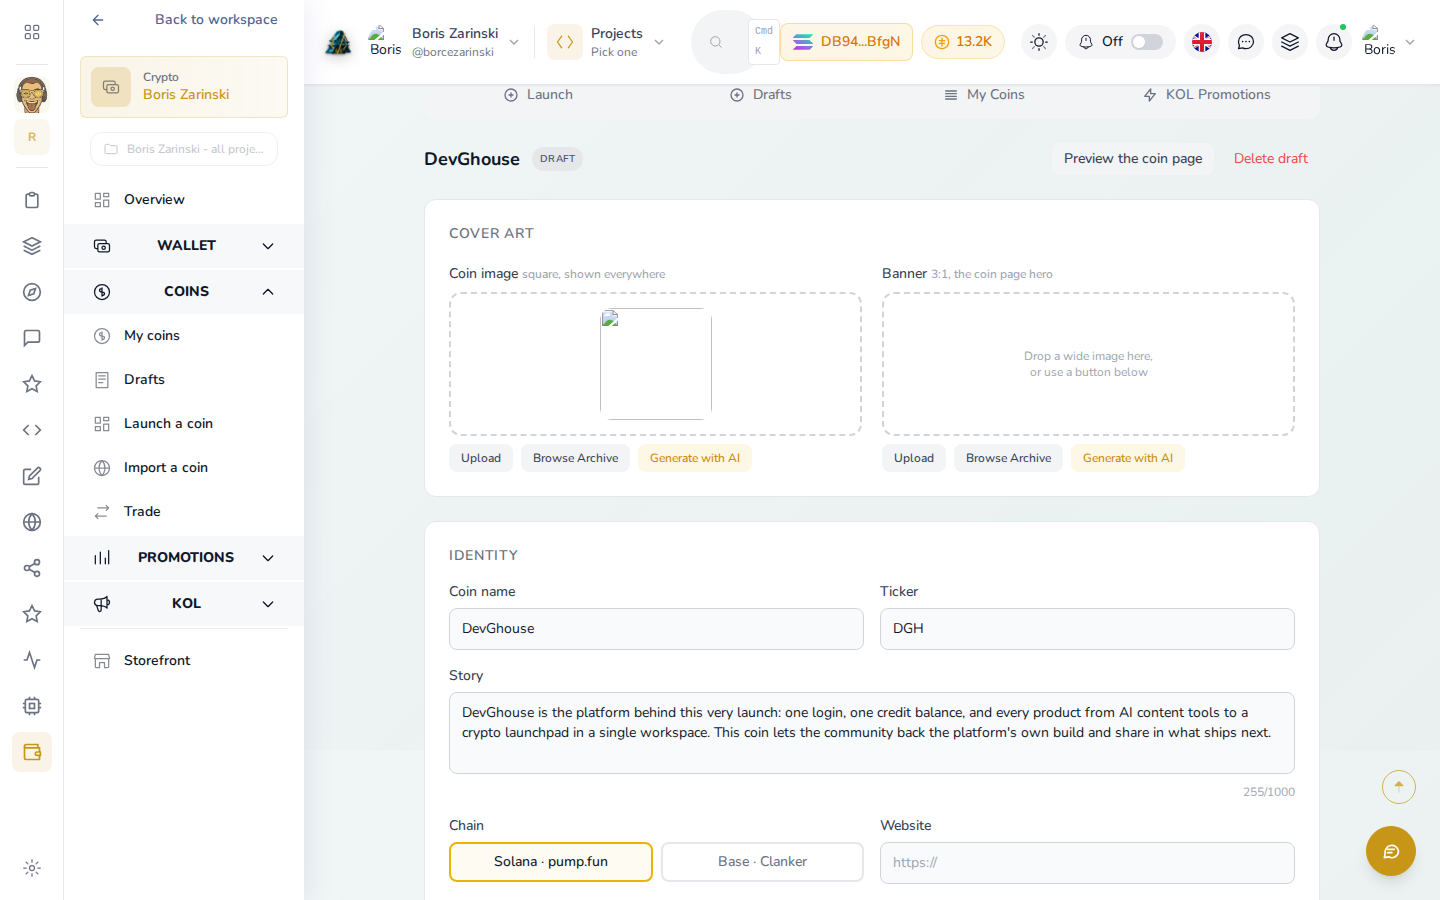
Task: Switch to the My Coins tab
Action: [984, 95]
